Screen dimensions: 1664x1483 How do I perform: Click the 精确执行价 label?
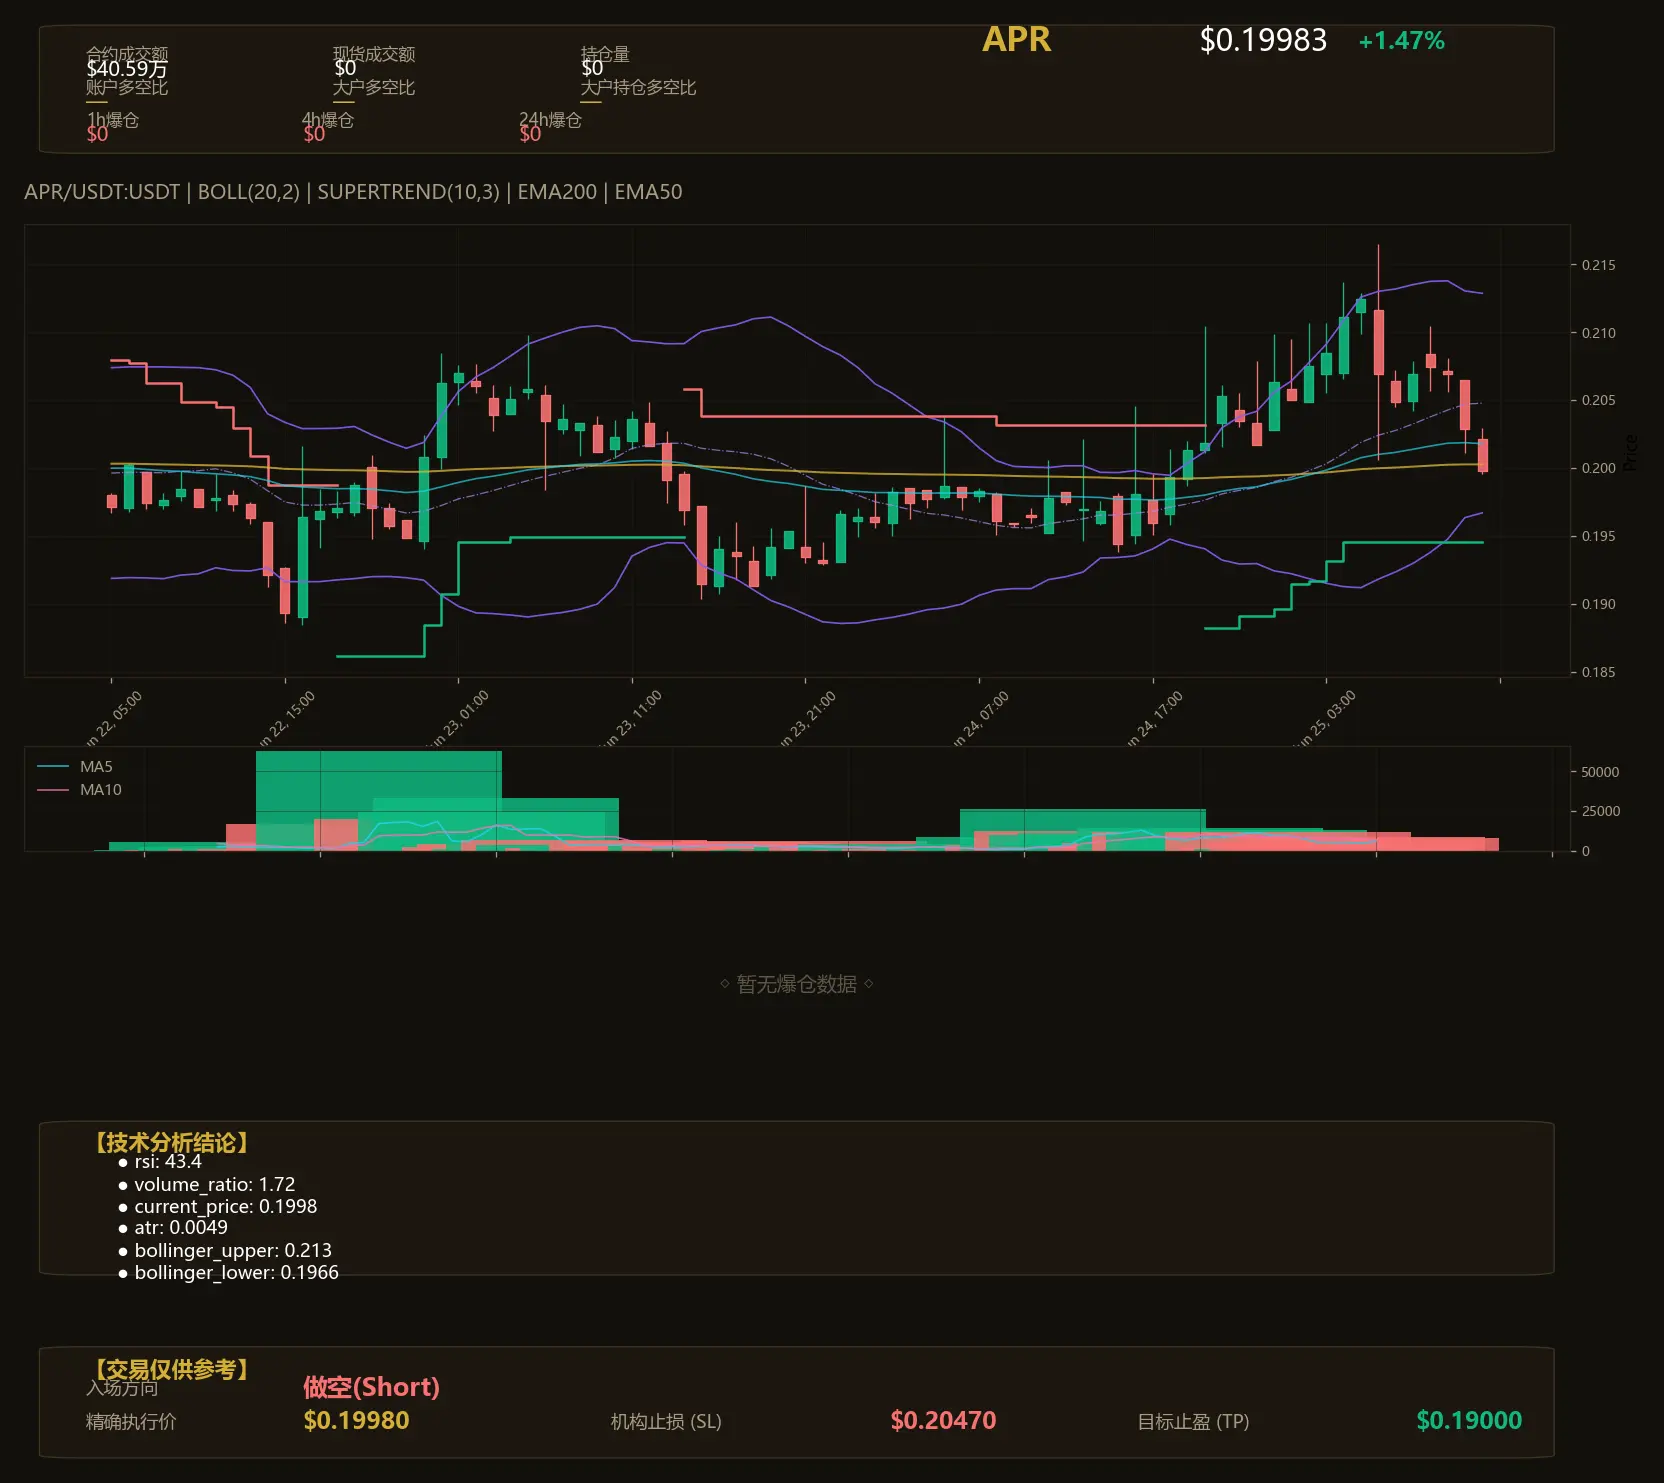(x=131, y=1422)
